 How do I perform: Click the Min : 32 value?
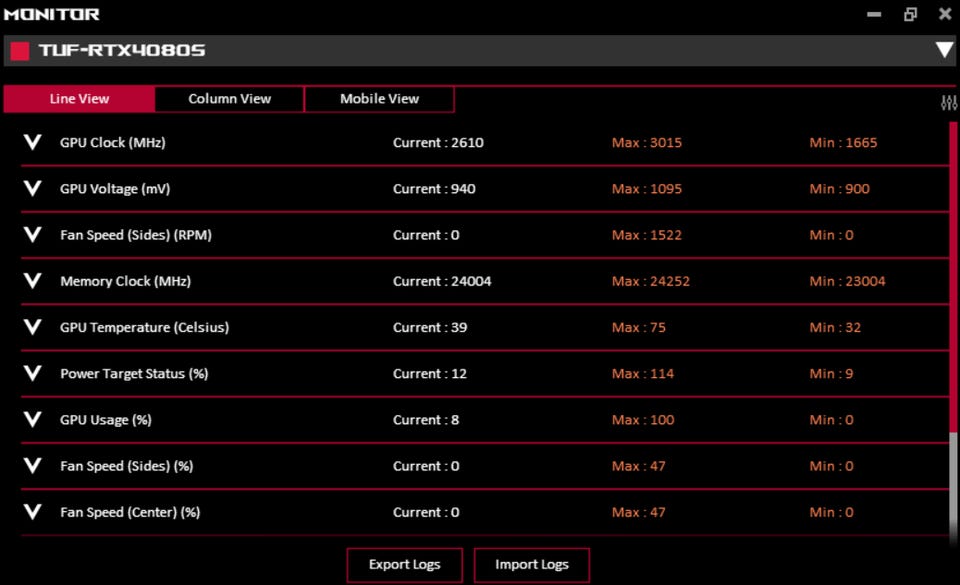835,327
